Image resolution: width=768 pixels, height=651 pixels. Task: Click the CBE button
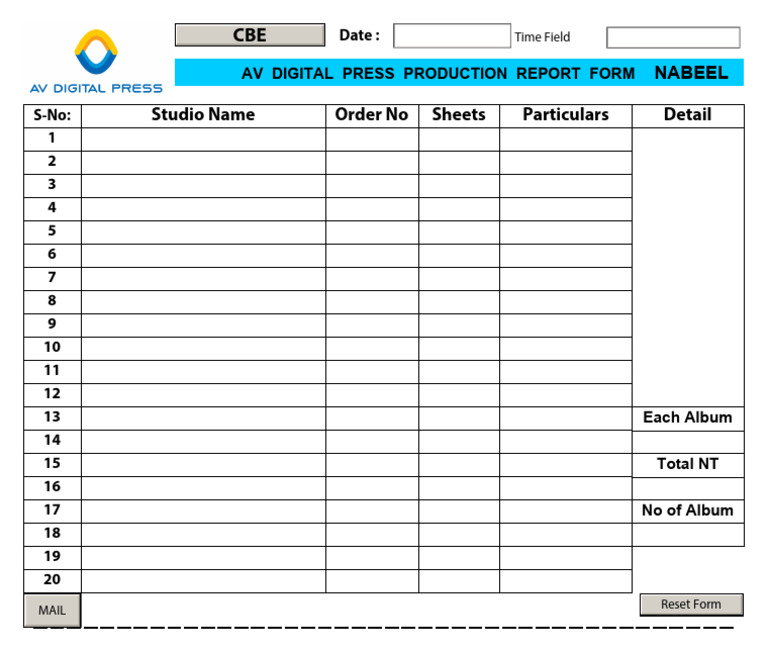(250, 35)
